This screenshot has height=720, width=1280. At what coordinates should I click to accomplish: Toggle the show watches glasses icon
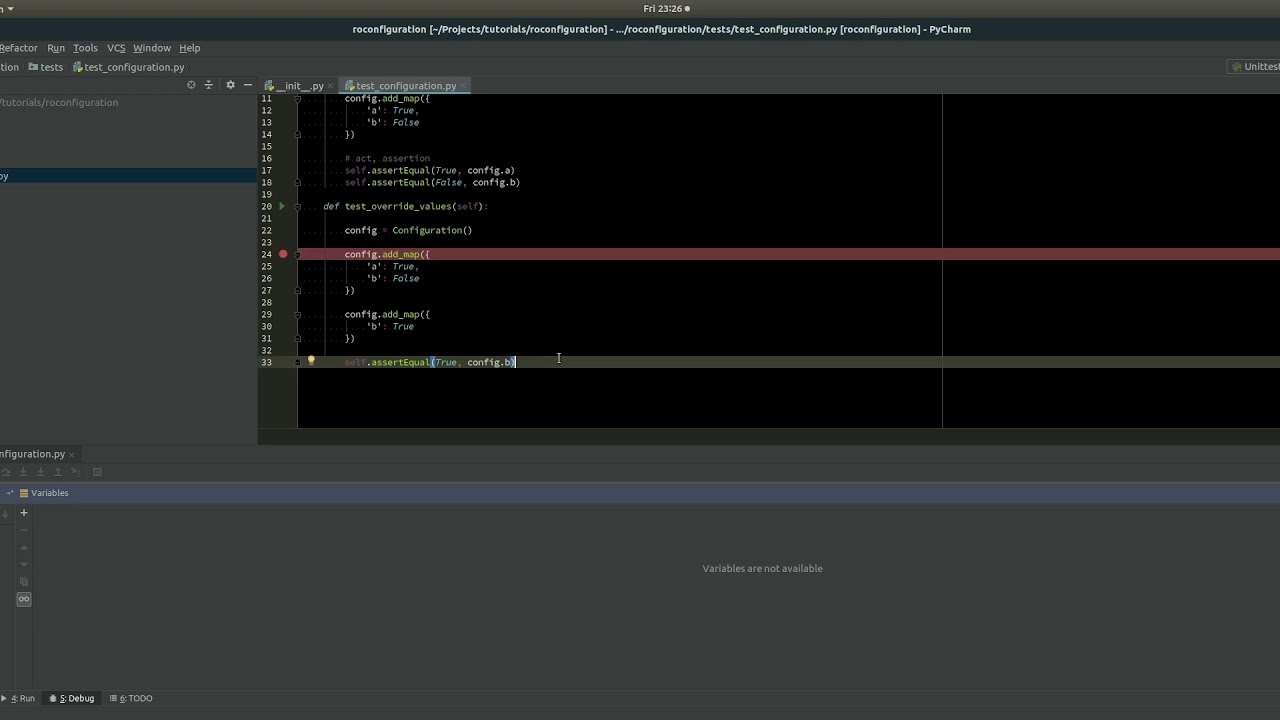[24, 599]
